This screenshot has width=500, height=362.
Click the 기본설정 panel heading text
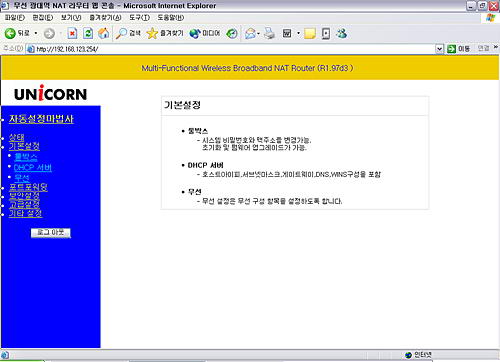[182, 105]
